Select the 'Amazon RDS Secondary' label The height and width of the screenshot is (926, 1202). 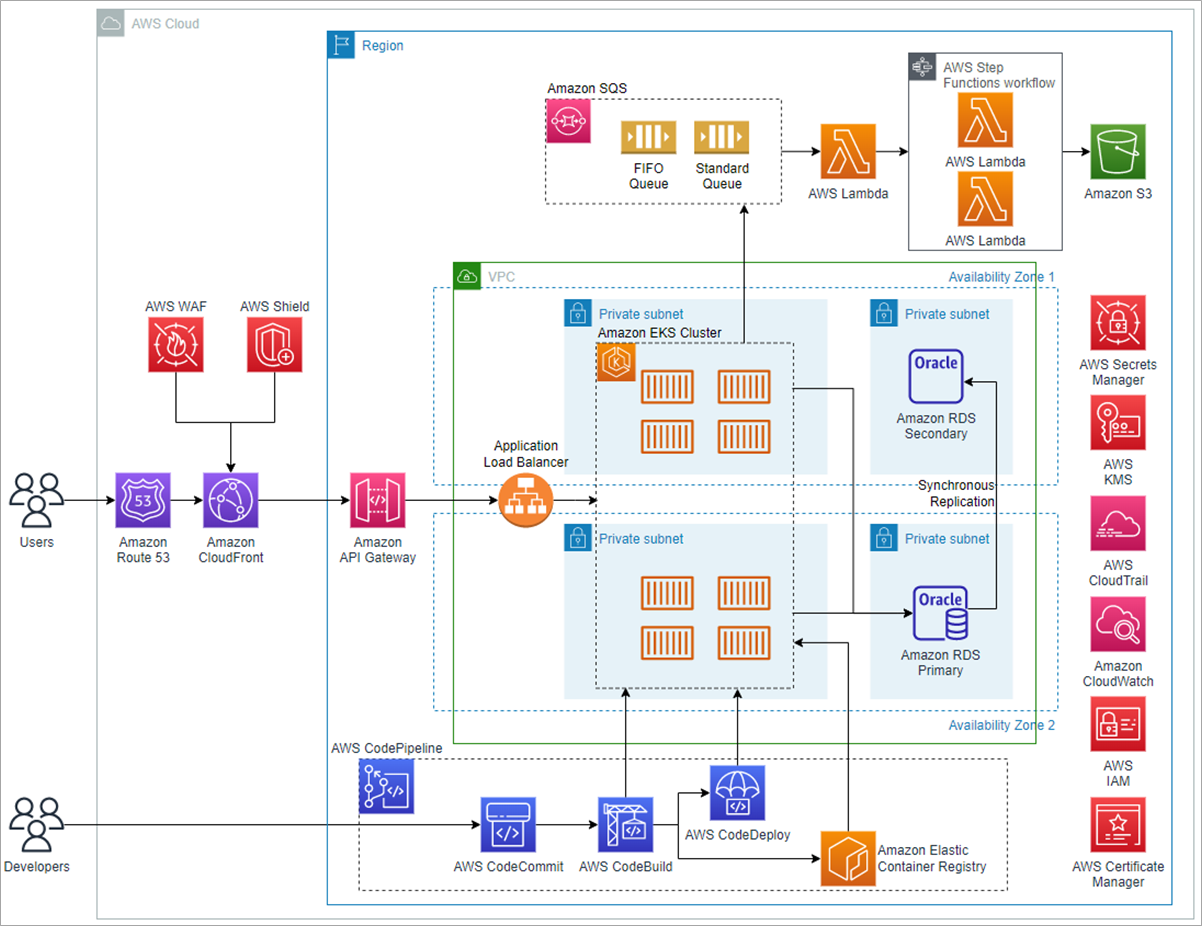point(936,426)
